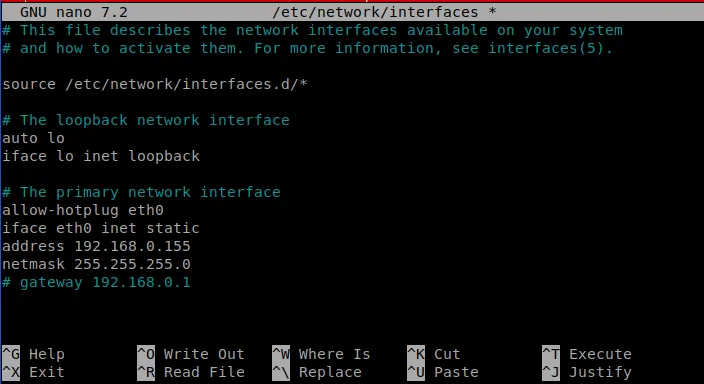This screenshot has height=384, width=704.
Task: Select the ^T Execute shortcut
Action: coord(587,354)
